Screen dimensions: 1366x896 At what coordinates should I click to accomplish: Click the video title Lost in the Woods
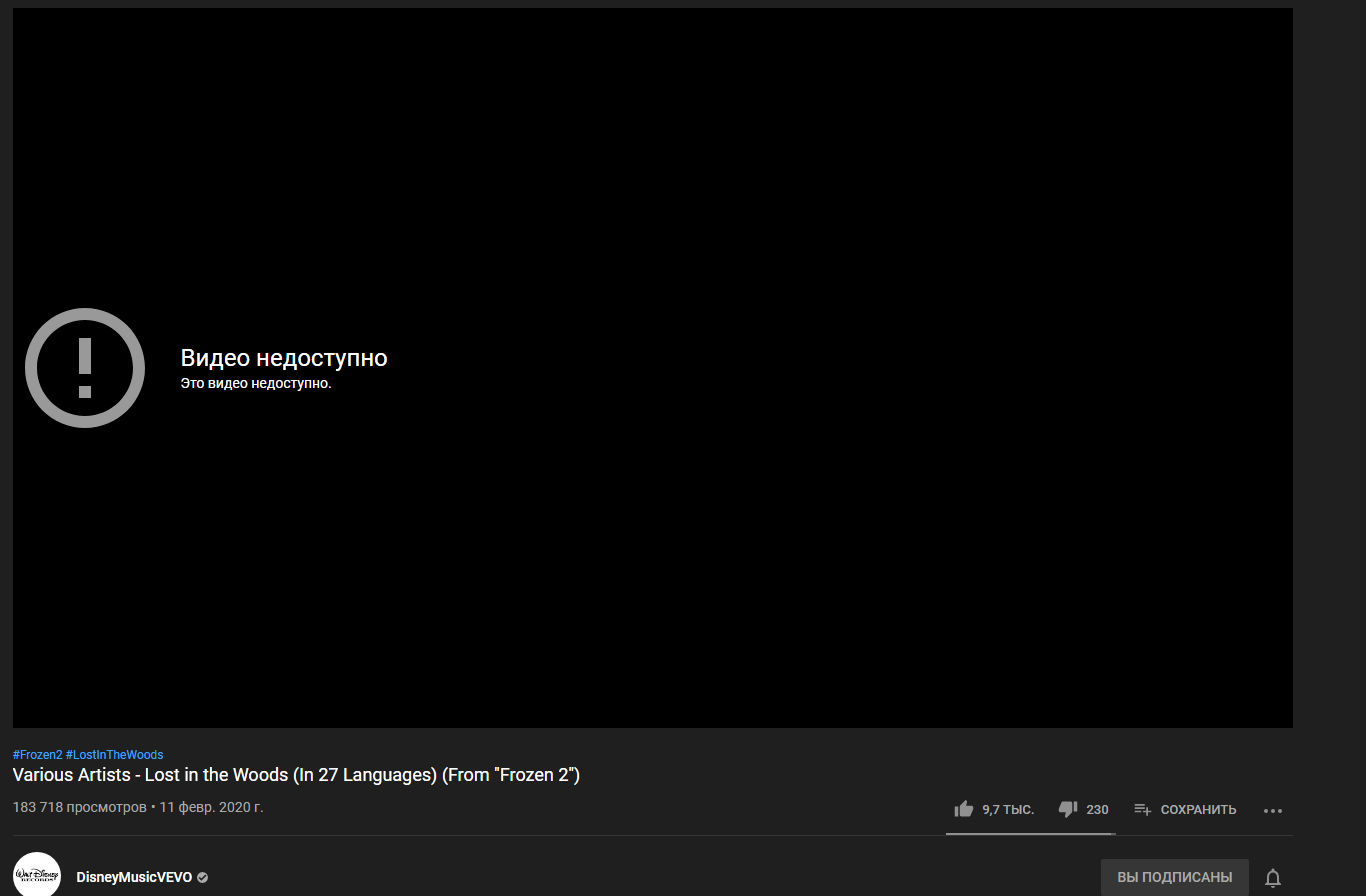click(296, 775)
